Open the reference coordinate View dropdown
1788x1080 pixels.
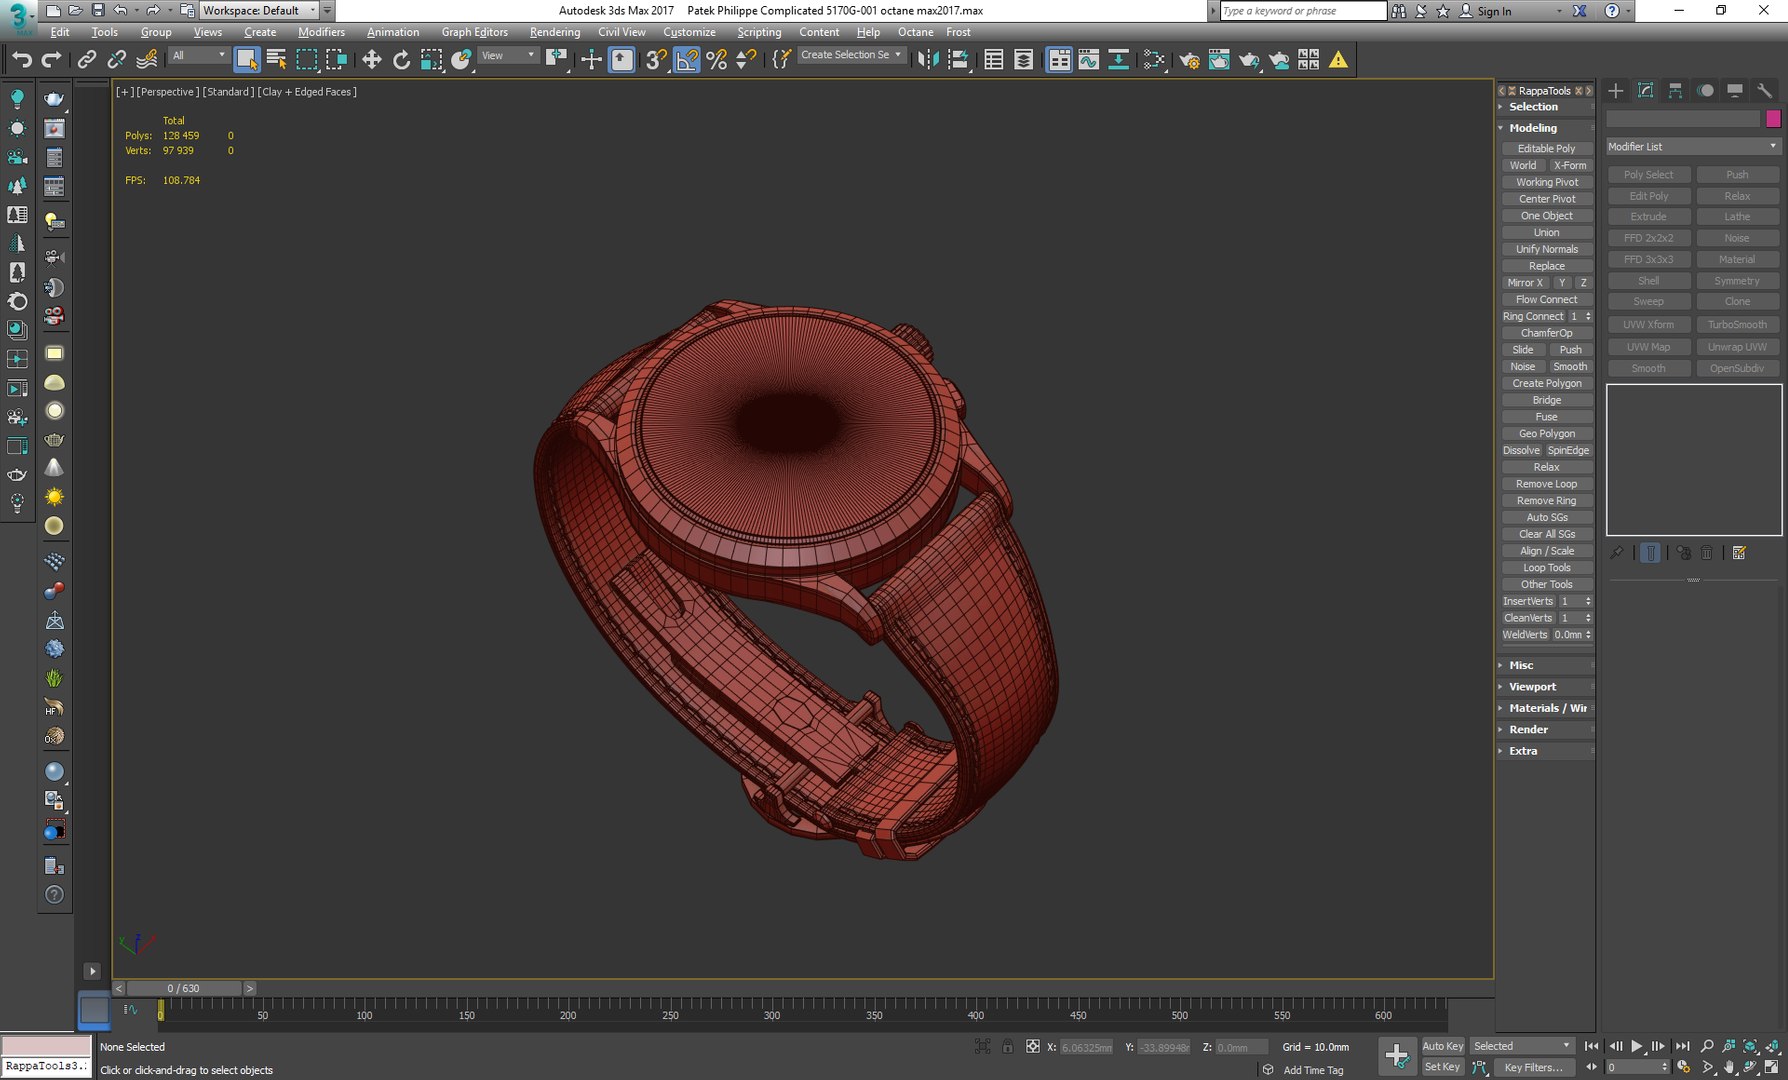pos(508,56)
